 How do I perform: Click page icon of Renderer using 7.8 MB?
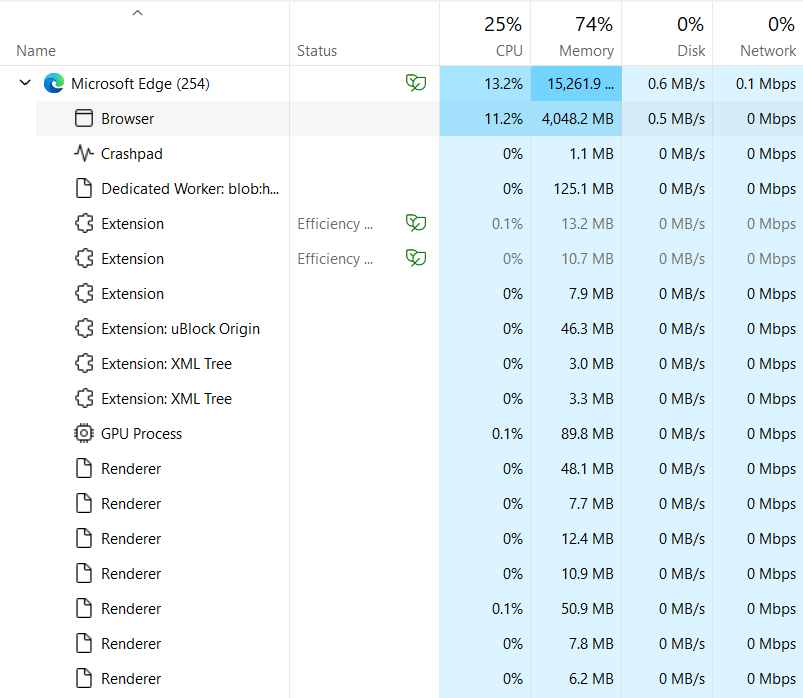click(x=84, y=643)
